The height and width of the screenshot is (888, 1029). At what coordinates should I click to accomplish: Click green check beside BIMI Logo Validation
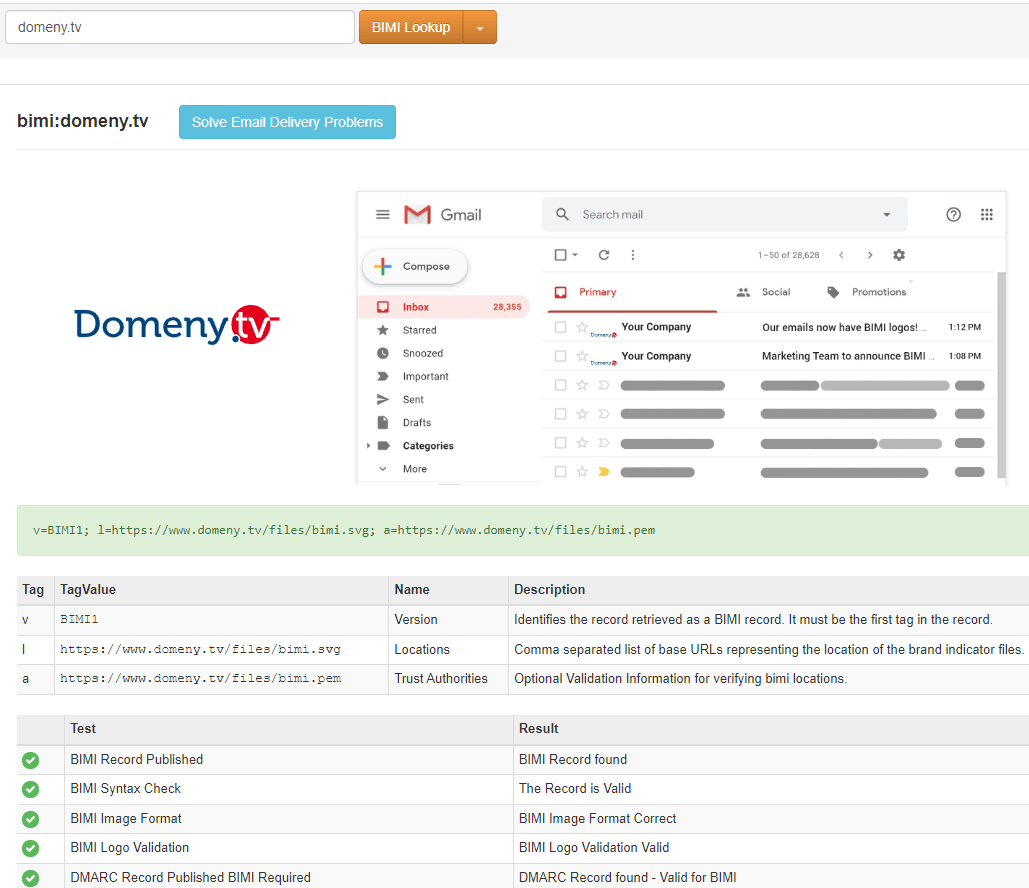tap(30, 848)
